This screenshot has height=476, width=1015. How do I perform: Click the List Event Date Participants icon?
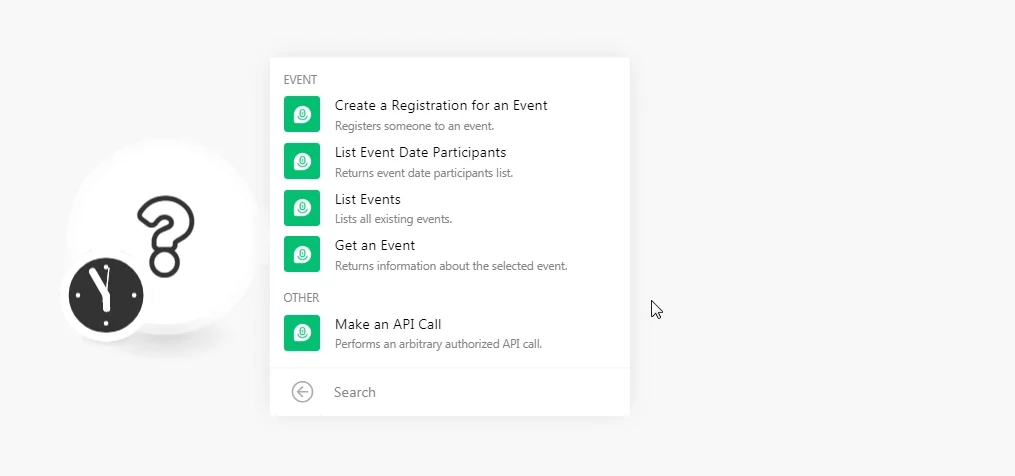tap(302, 161)
